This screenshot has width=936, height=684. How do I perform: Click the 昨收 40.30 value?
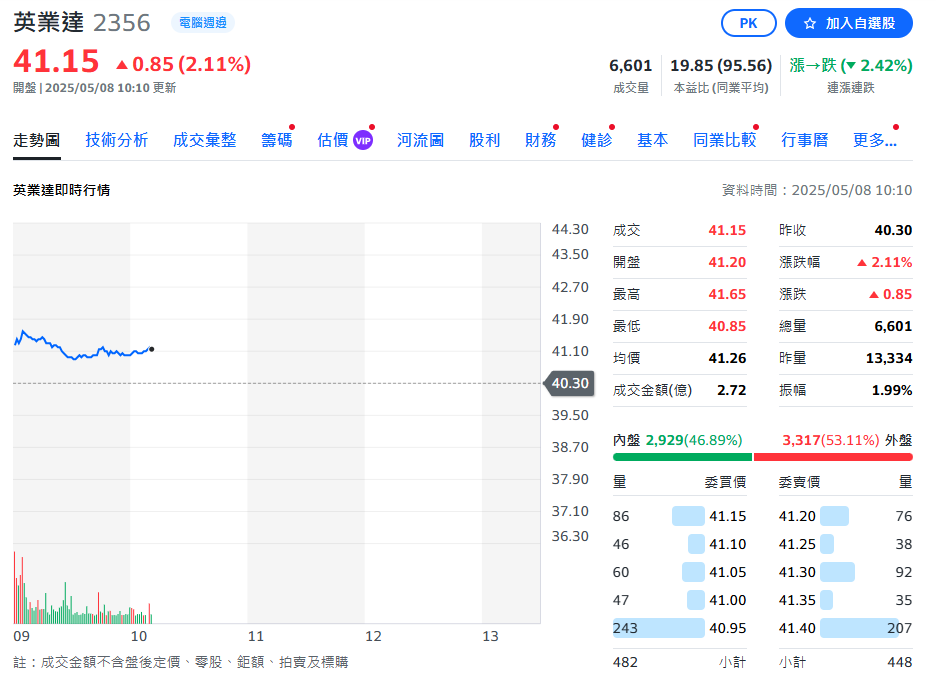(893, 230)
